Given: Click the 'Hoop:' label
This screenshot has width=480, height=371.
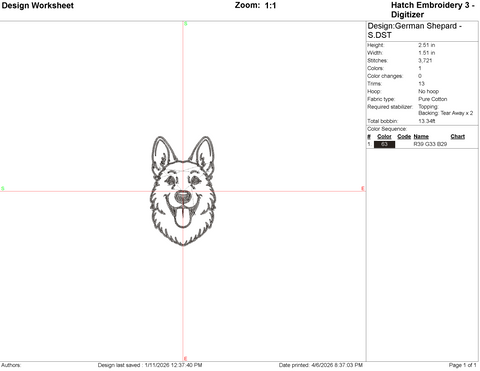Looking at the screenshot, I should pyautogui.click(x=374, y=91).
